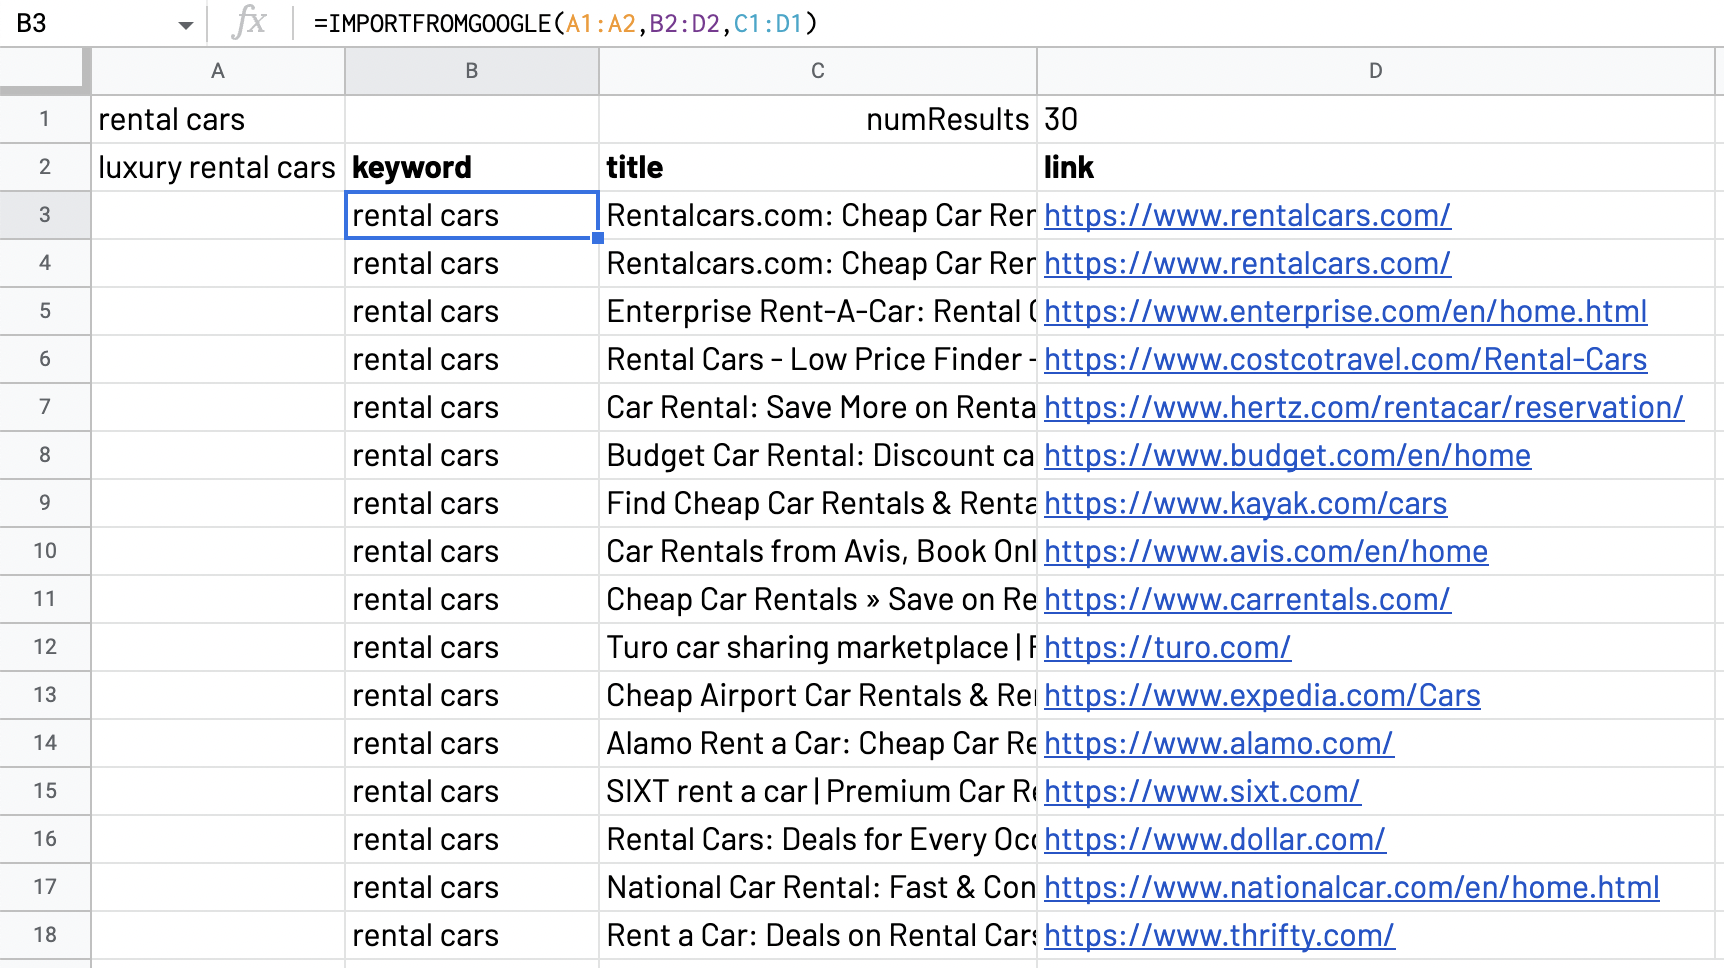Open the Expedia Cars link
1724x968 pixels.
(1261, 695)
